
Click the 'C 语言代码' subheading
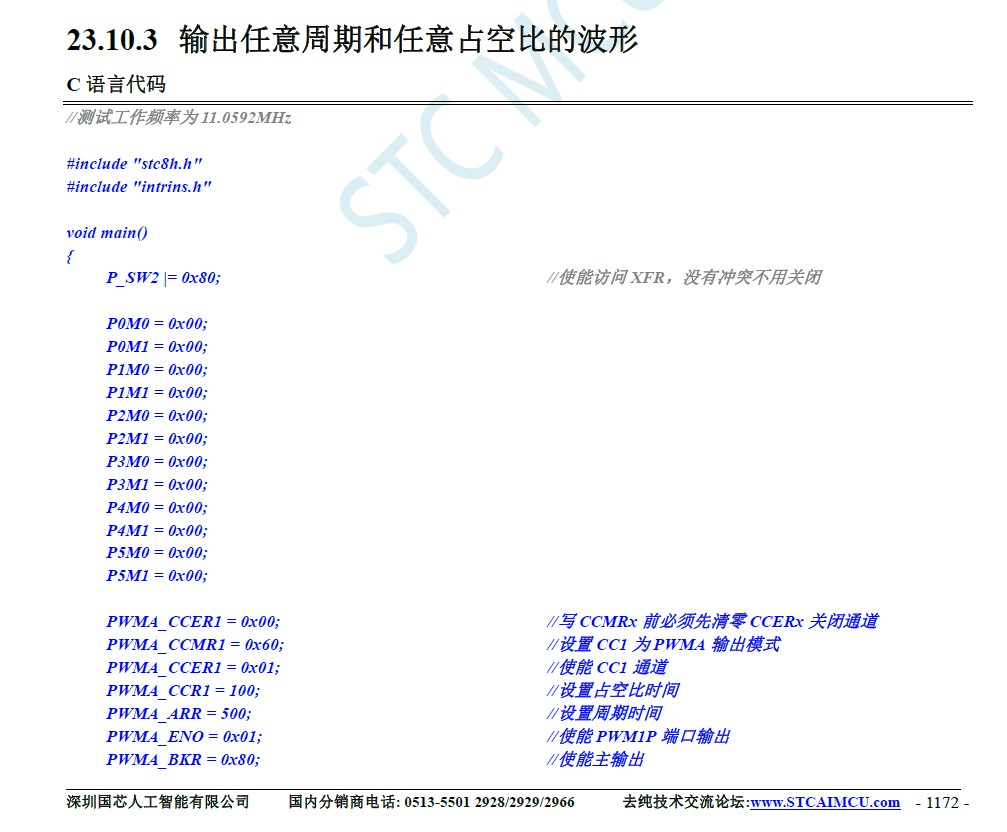[116, 84]
